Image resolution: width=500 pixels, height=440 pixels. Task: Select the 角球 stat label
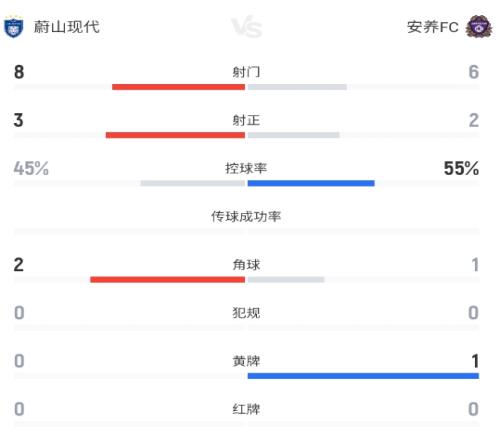click(246, 265)
